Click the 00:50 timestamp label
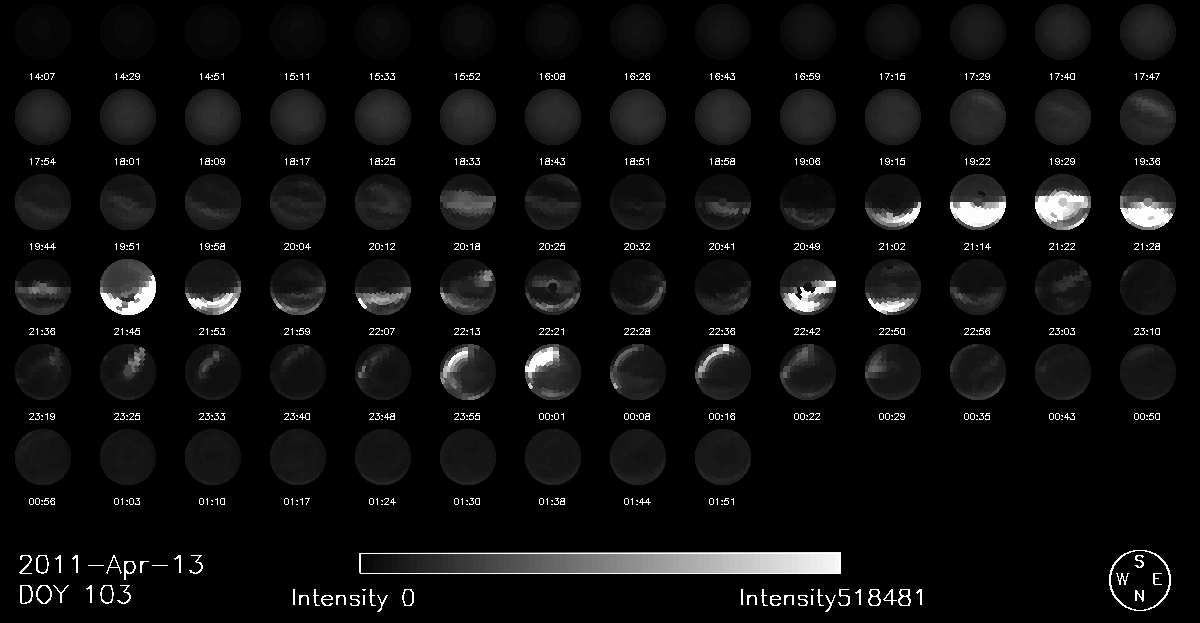 point(1148,416)
